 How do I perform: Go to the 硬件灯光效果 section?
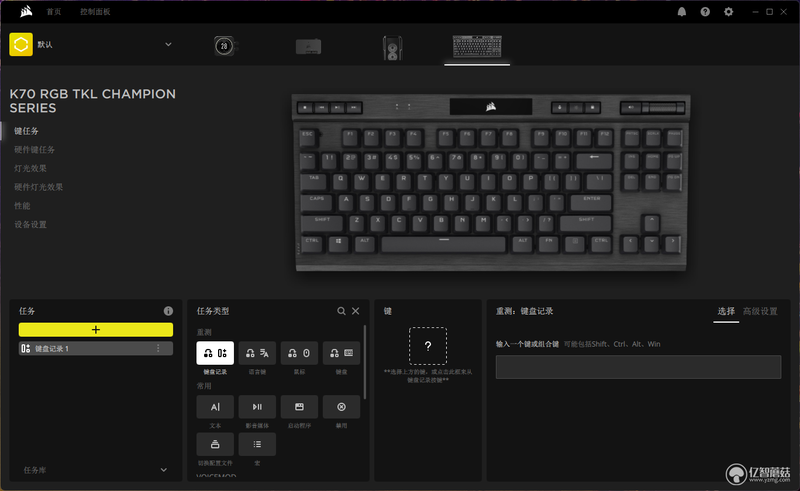(38, 187)
